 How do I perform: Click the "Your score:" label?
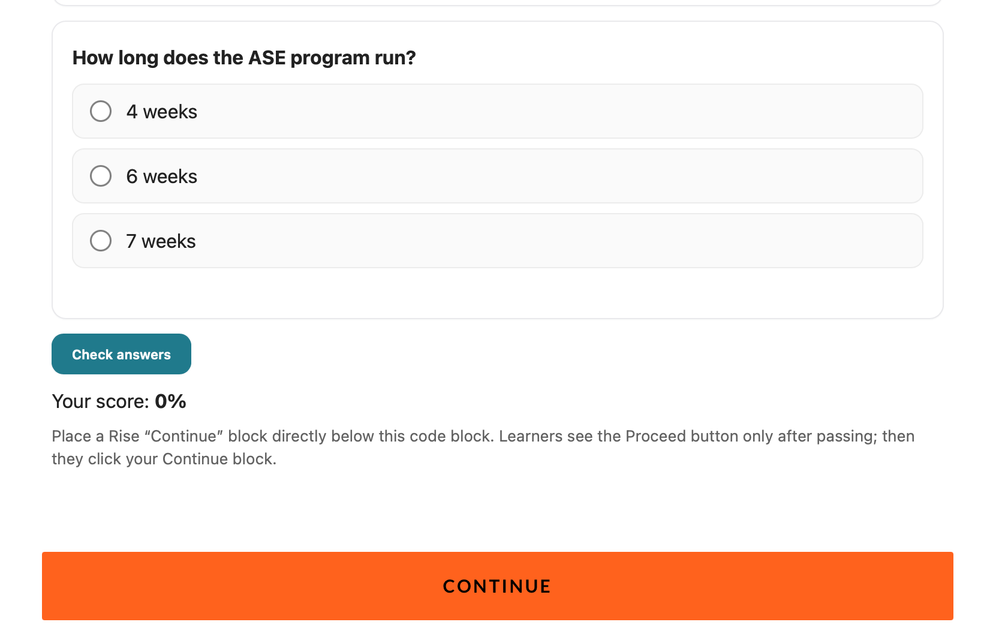click(x=100, y=402)
